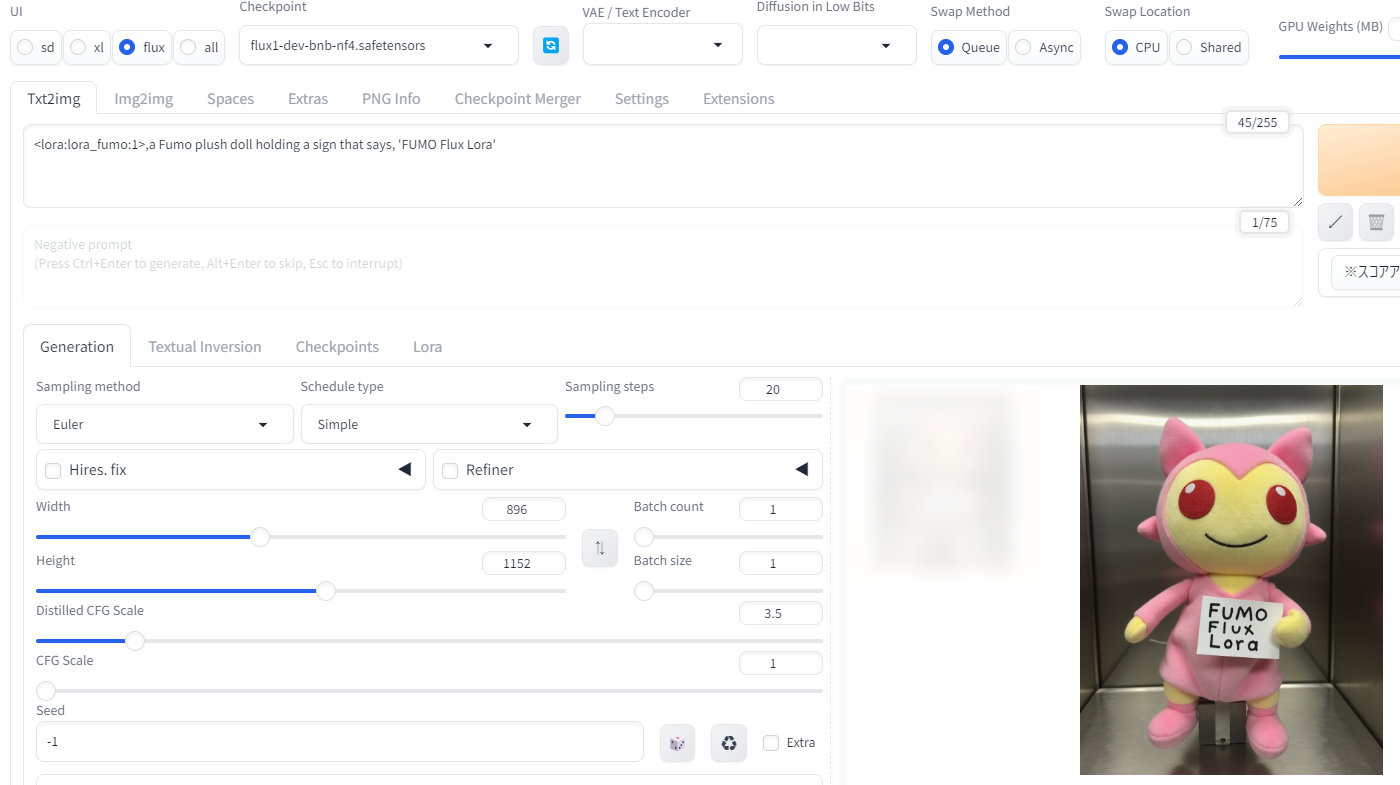The width and height of the screenshot is (1400, 785).
Task: Open the Lora sub-tab
Action: (x=427, y=347)
